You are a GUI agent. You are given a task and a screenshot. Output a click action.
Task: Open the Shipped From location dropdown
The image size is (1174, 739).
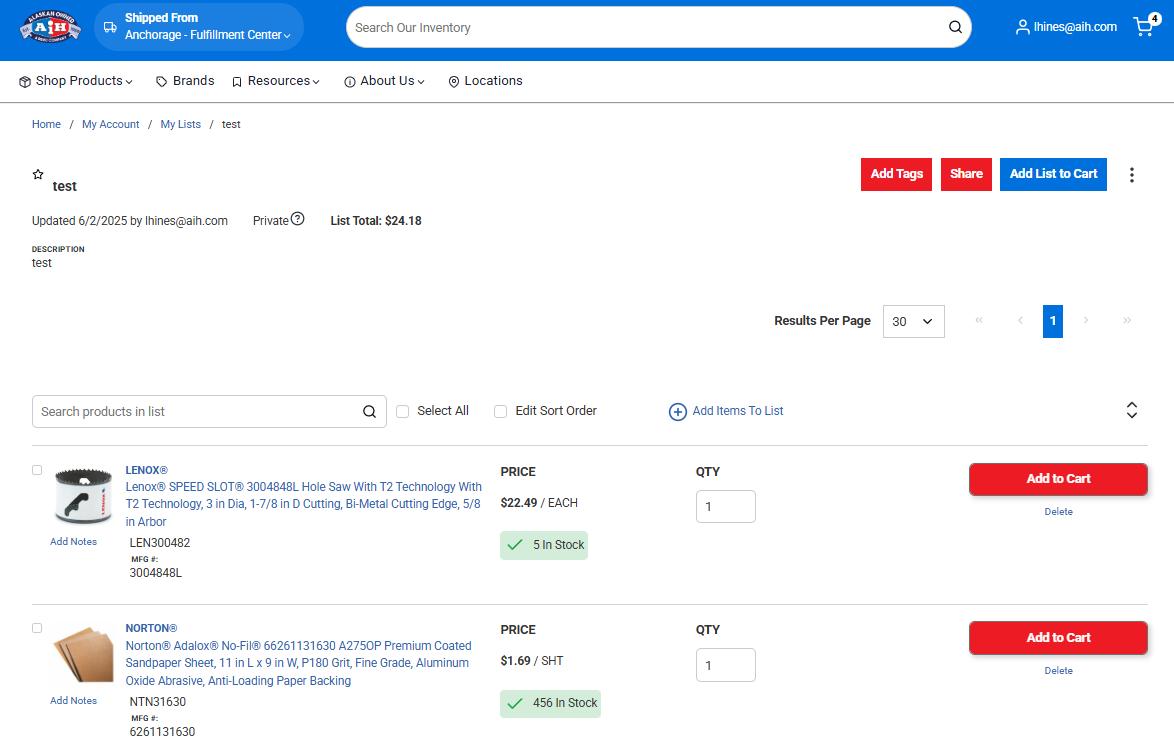click(x=199, y=27)
